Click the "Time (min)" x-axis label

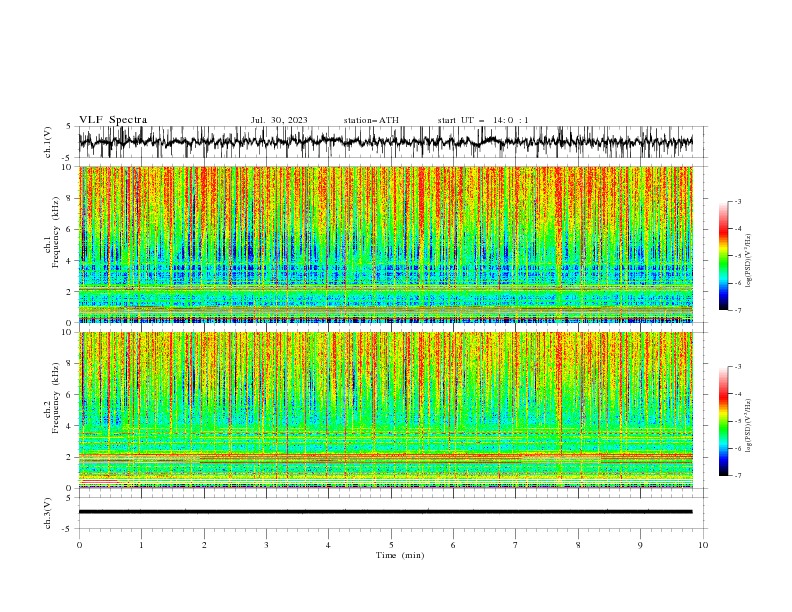click(x=400, y=555)
